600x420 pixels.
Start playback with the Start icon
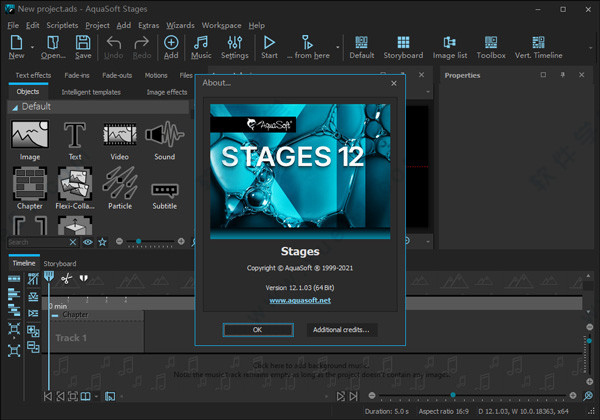[x=269, y=42]
